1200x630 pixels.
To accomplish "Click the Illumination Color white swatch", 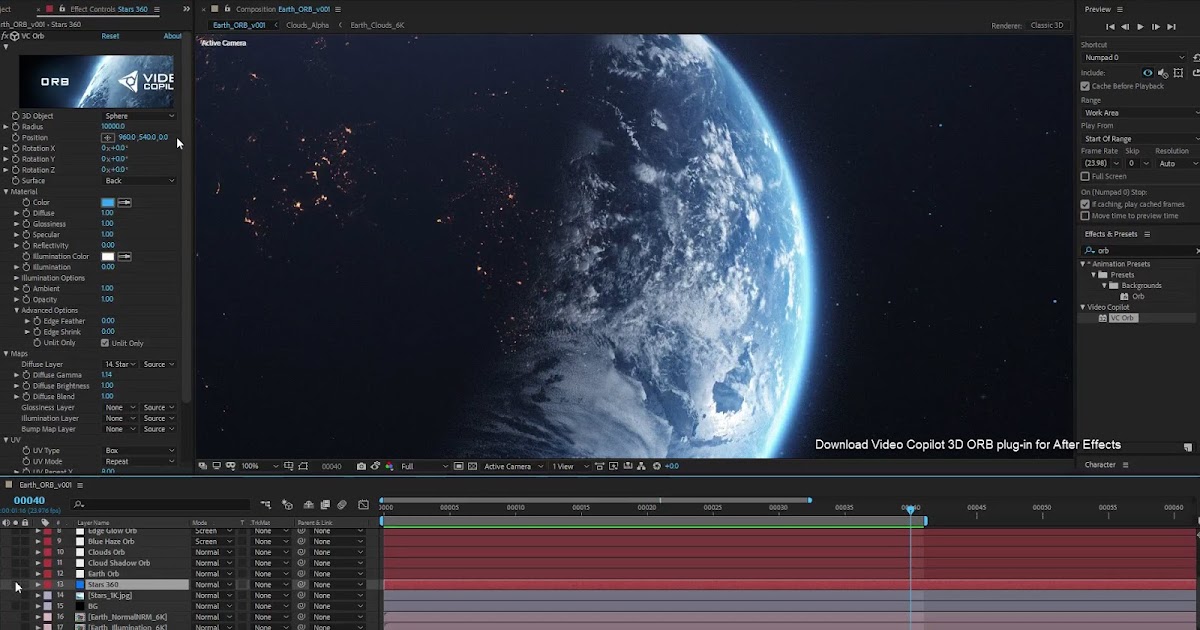I will (108, 256).
